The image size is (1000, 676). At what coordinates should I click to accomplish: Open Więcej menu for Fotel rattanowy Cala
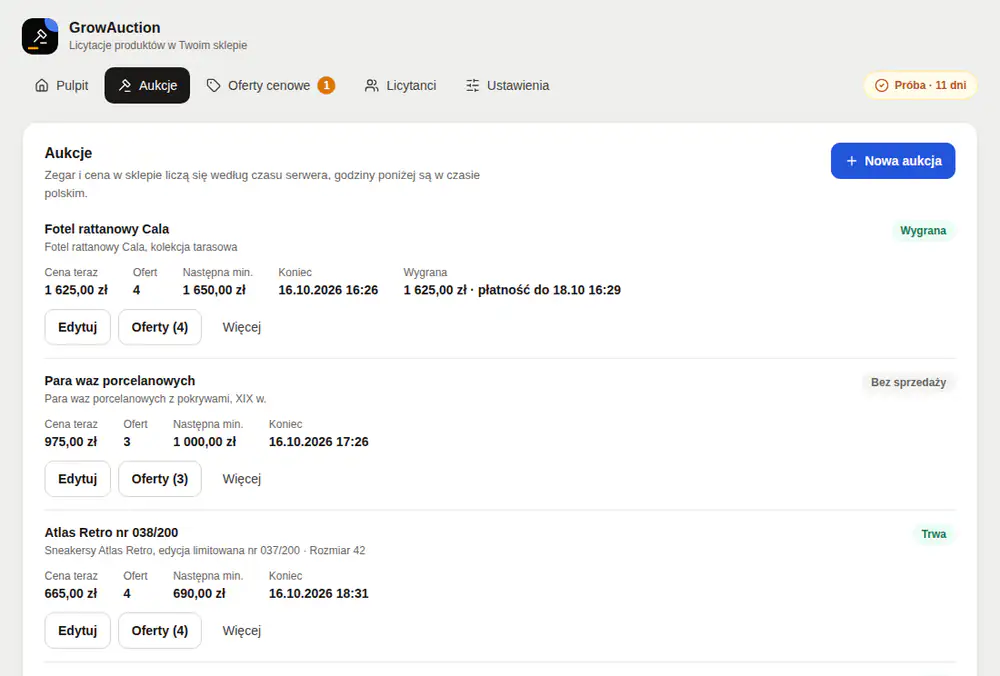tap(242, 327)
